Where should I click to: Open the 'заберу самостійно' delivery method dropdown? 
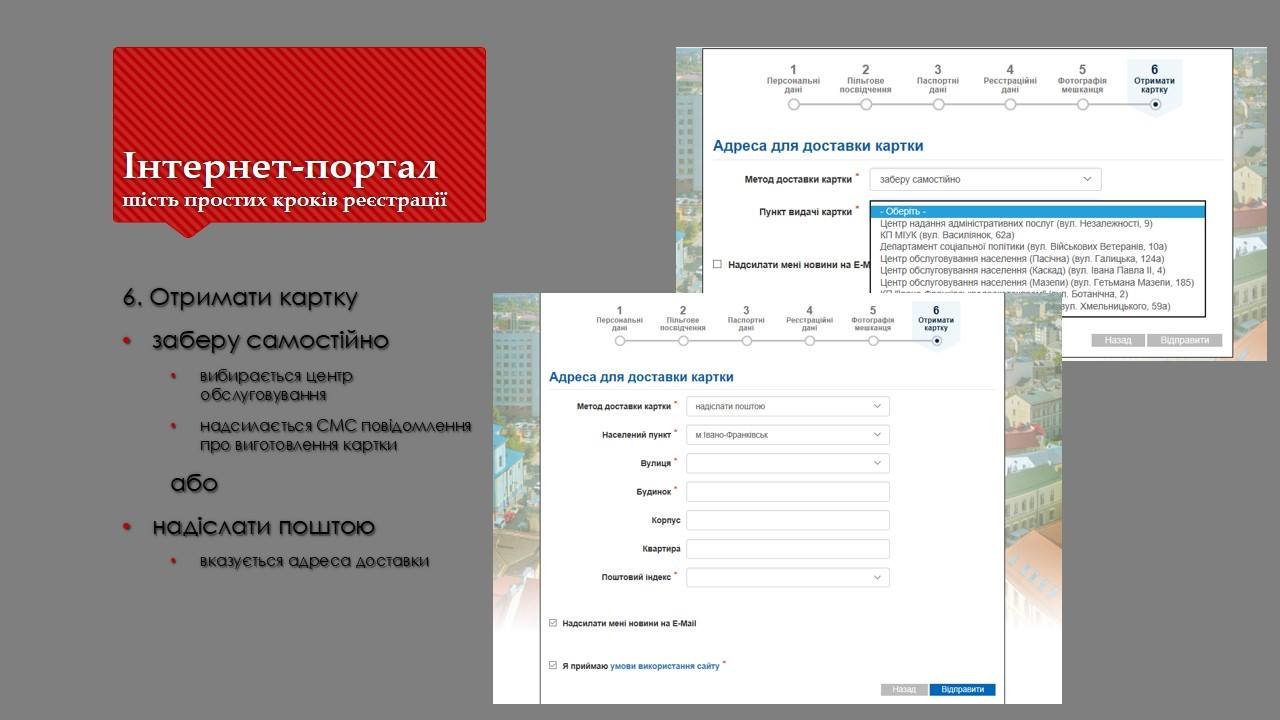coord(985,179)
